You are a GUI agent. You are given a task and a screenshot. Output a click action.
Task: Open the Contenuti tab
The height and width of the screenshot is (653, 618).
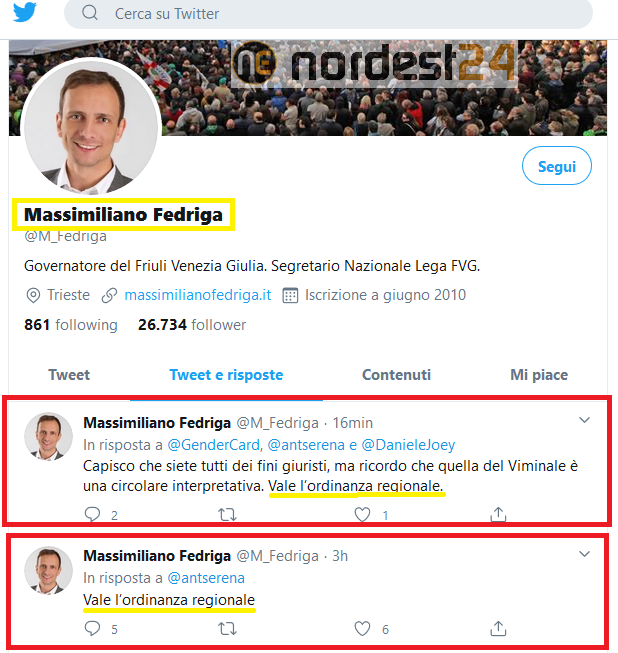[396, 375]
